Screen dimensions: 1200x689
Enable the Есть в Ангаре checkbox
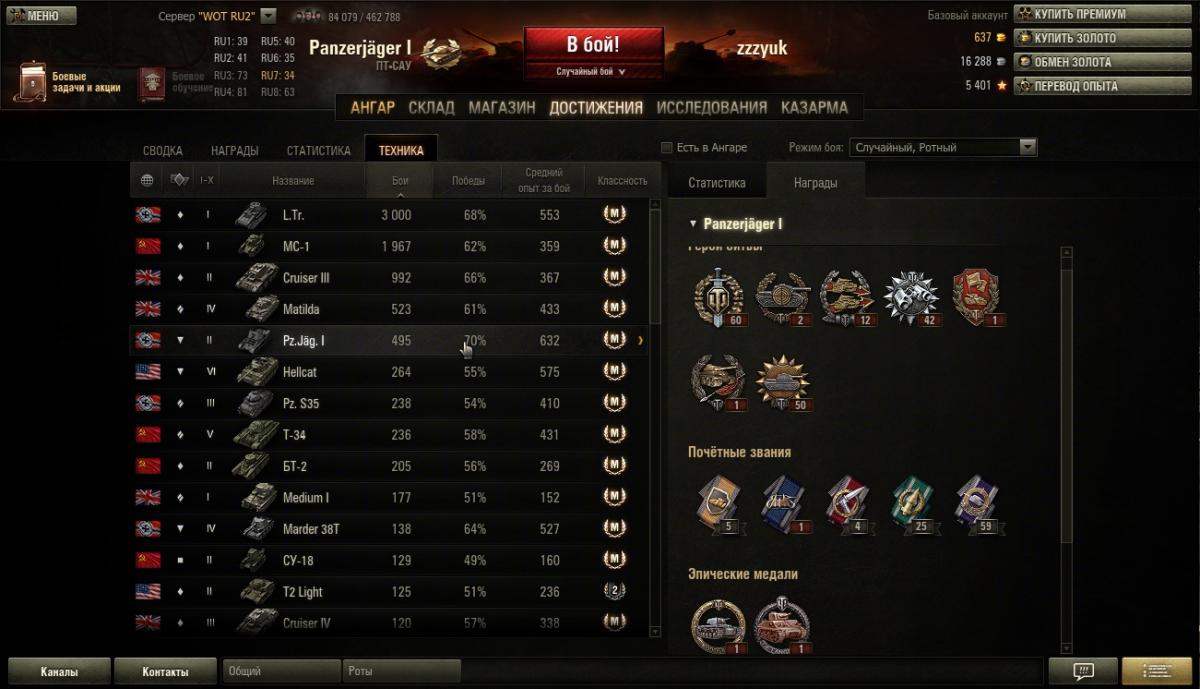(667, 148)
